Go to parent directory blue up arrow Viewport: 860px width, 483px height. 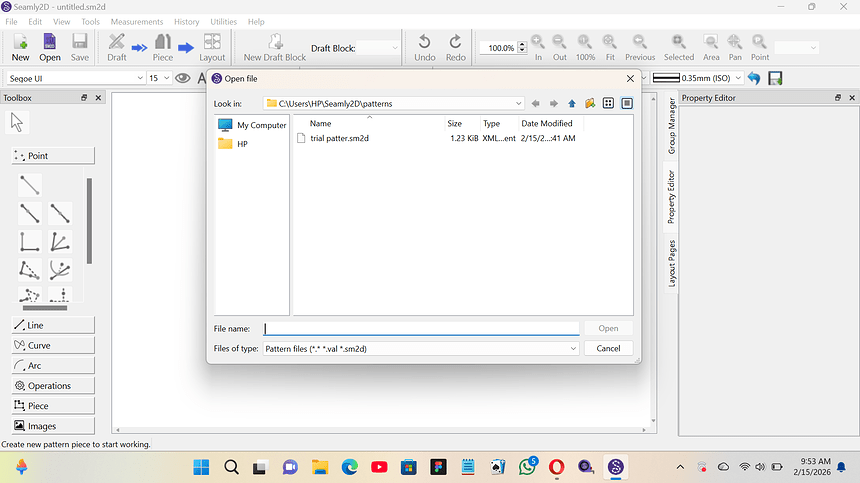[572, 104]
